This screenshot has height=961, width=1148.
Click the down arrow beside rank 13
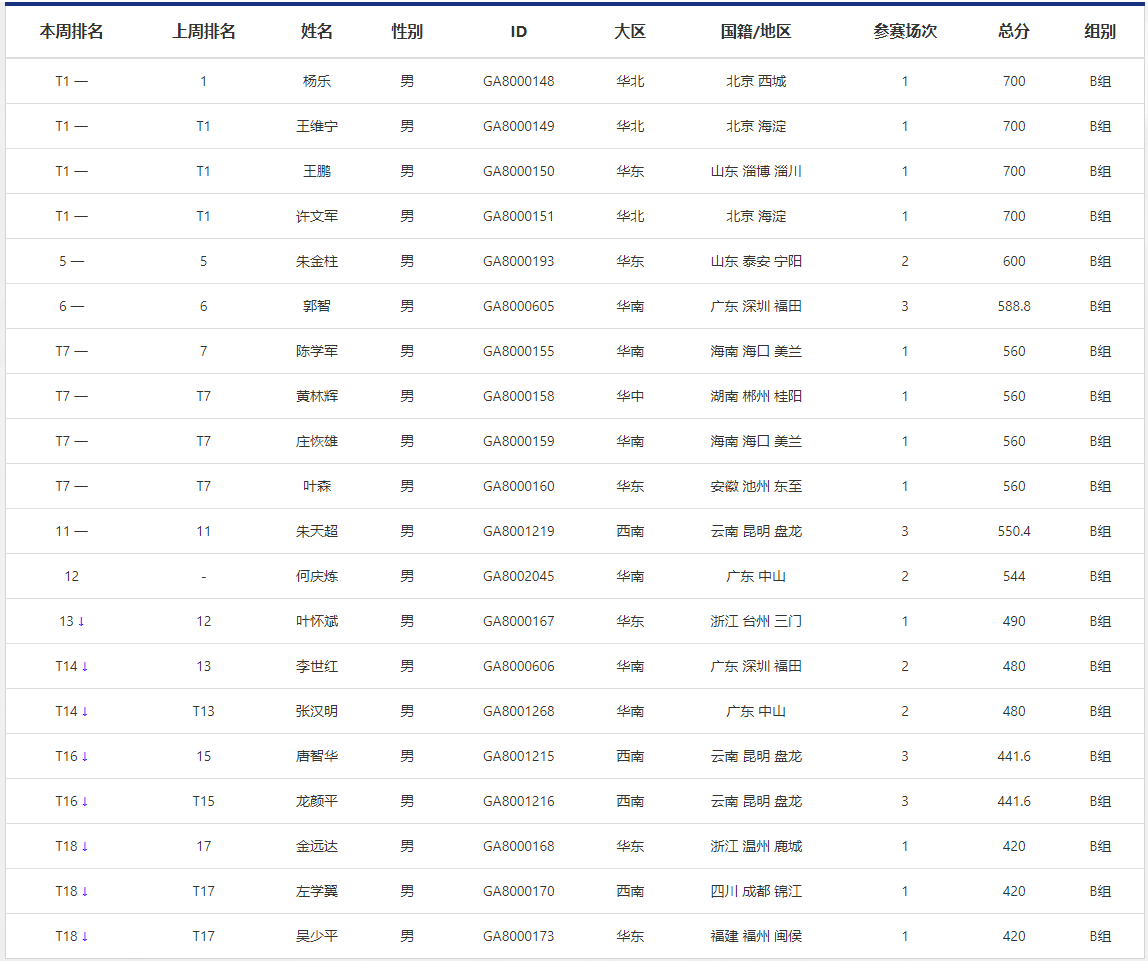[x=81, y=621]
